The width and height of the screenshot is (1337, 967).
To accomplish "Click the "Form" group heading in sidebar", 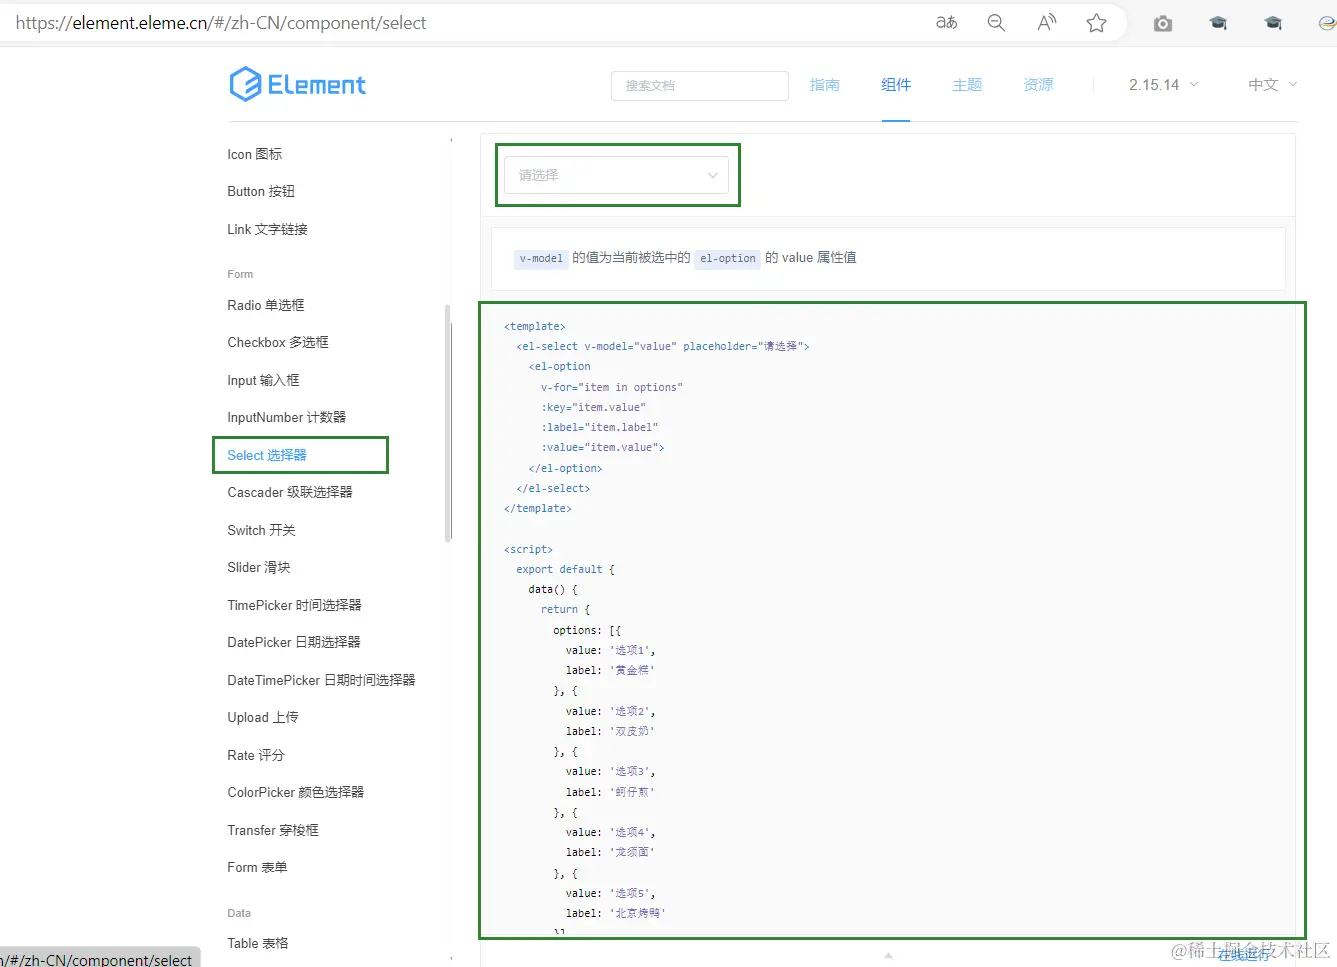I will (240, 274).
